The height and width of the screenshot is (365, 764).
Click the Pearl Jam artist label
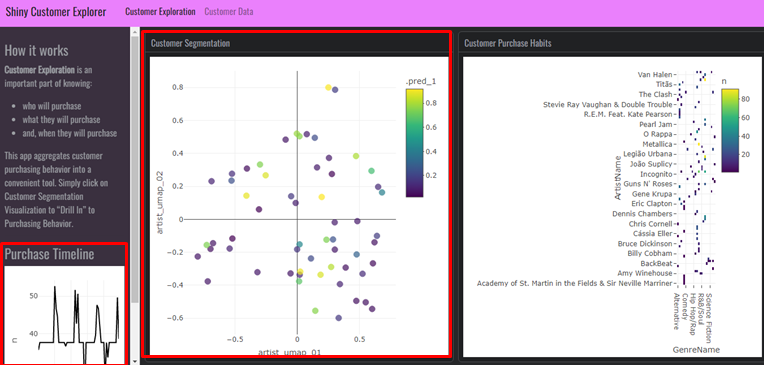coord(656,124)
